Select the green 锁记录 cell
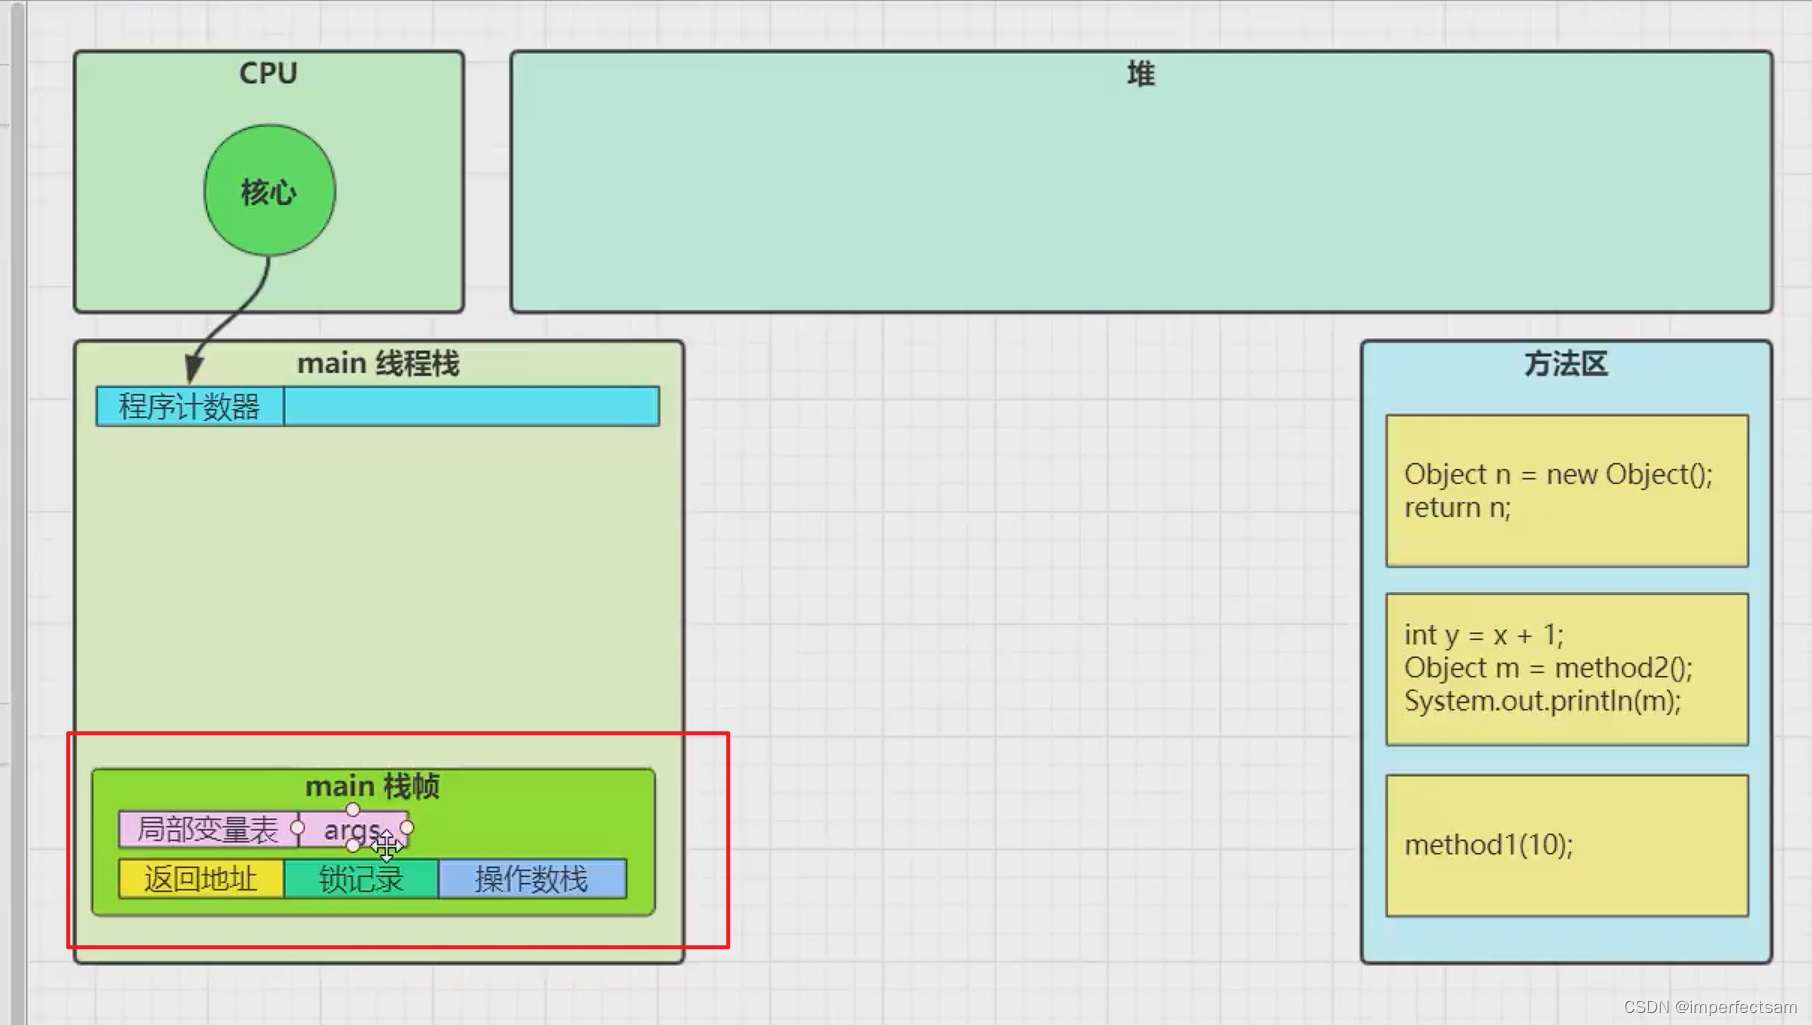Viewport: 1812px width, 1025px height. click(361, 879)
